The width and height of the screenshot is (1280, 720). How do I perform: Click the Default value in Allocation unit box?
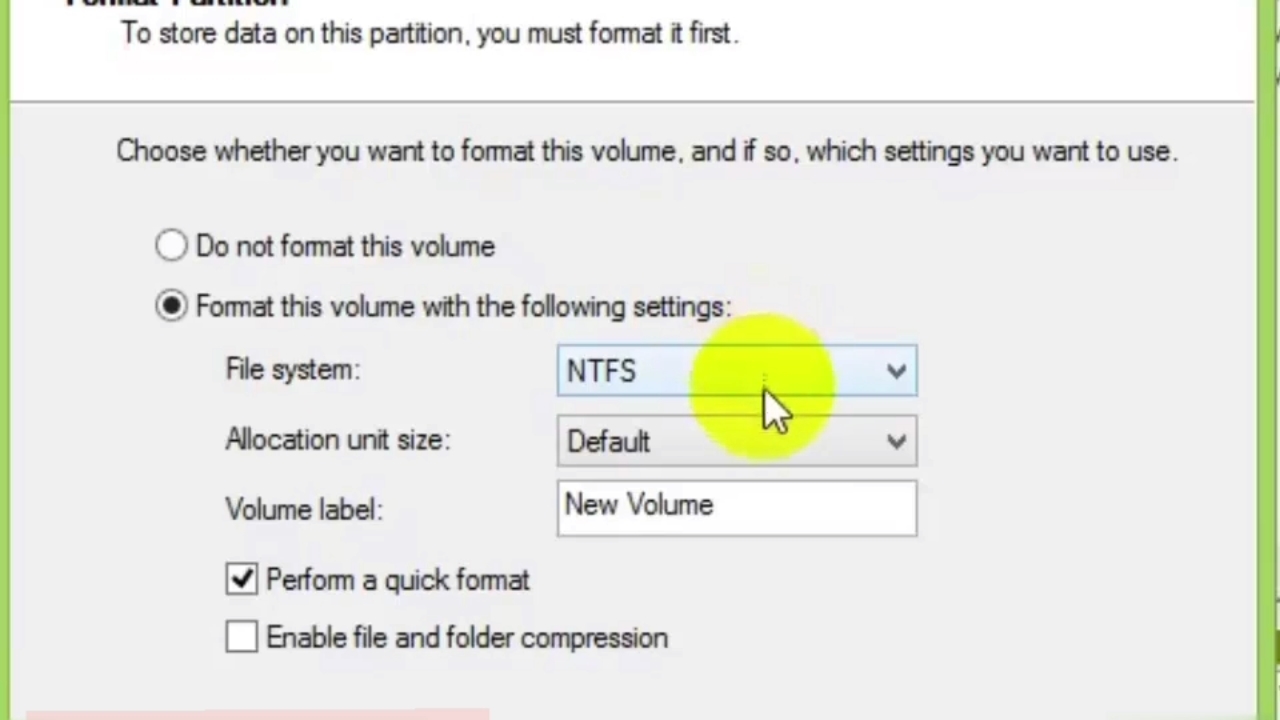608,442
